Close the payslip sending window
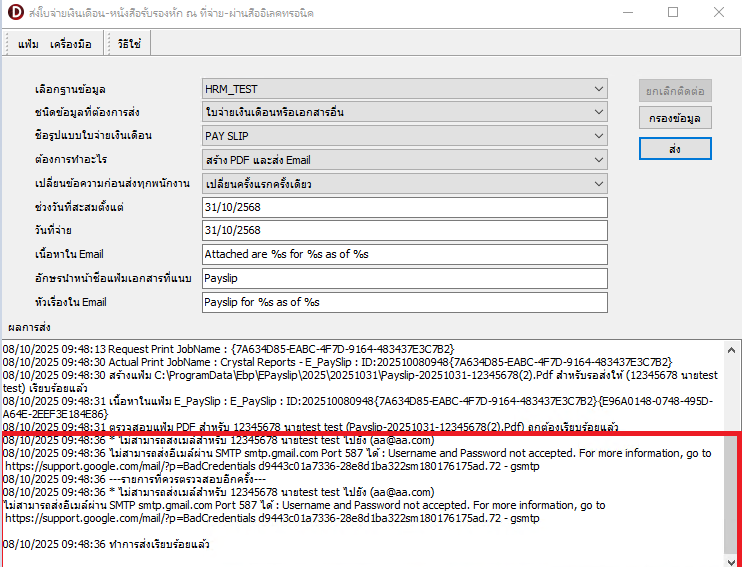Viewport: 742px width, 567px height. tap(719, 13)
